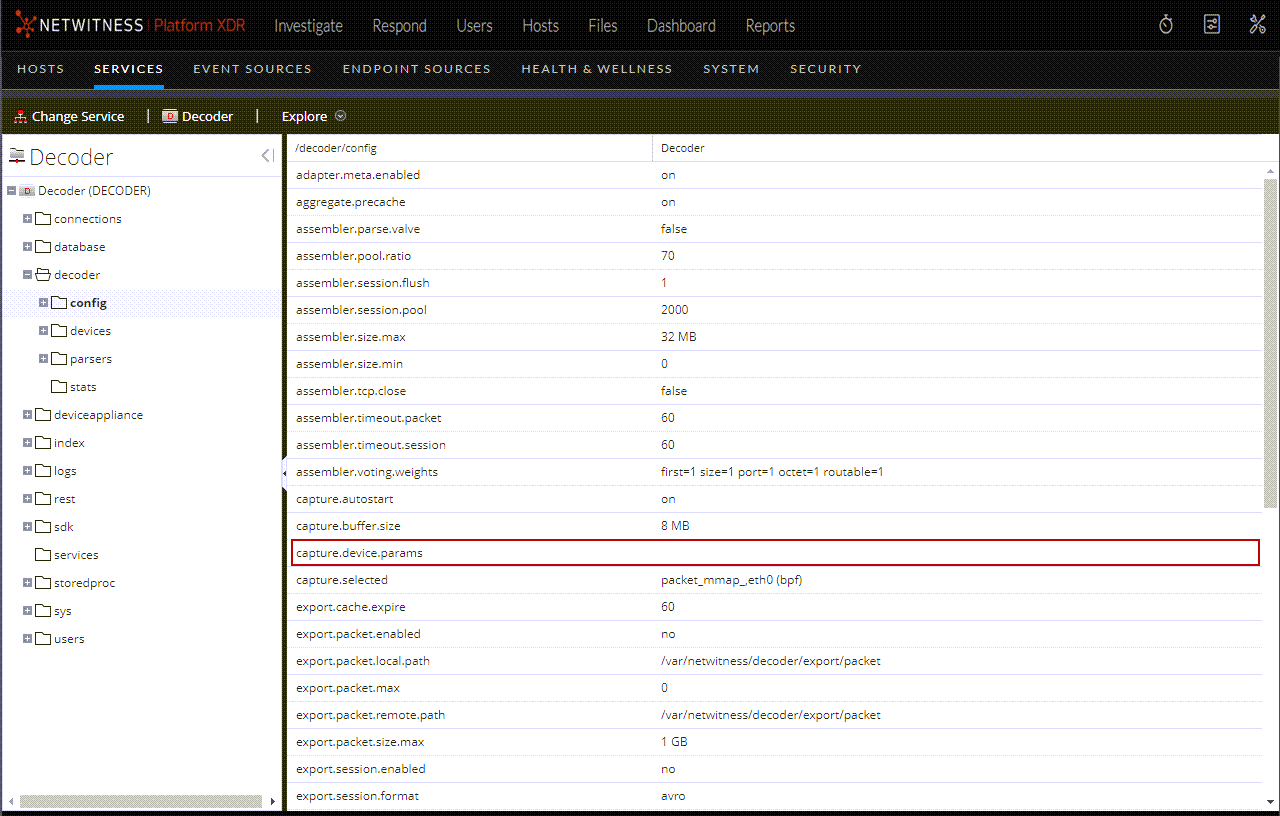The height and width of the screenshot is (816, 1280).
Task: Click the Change Service link
Action: click(x=77, y=115)
